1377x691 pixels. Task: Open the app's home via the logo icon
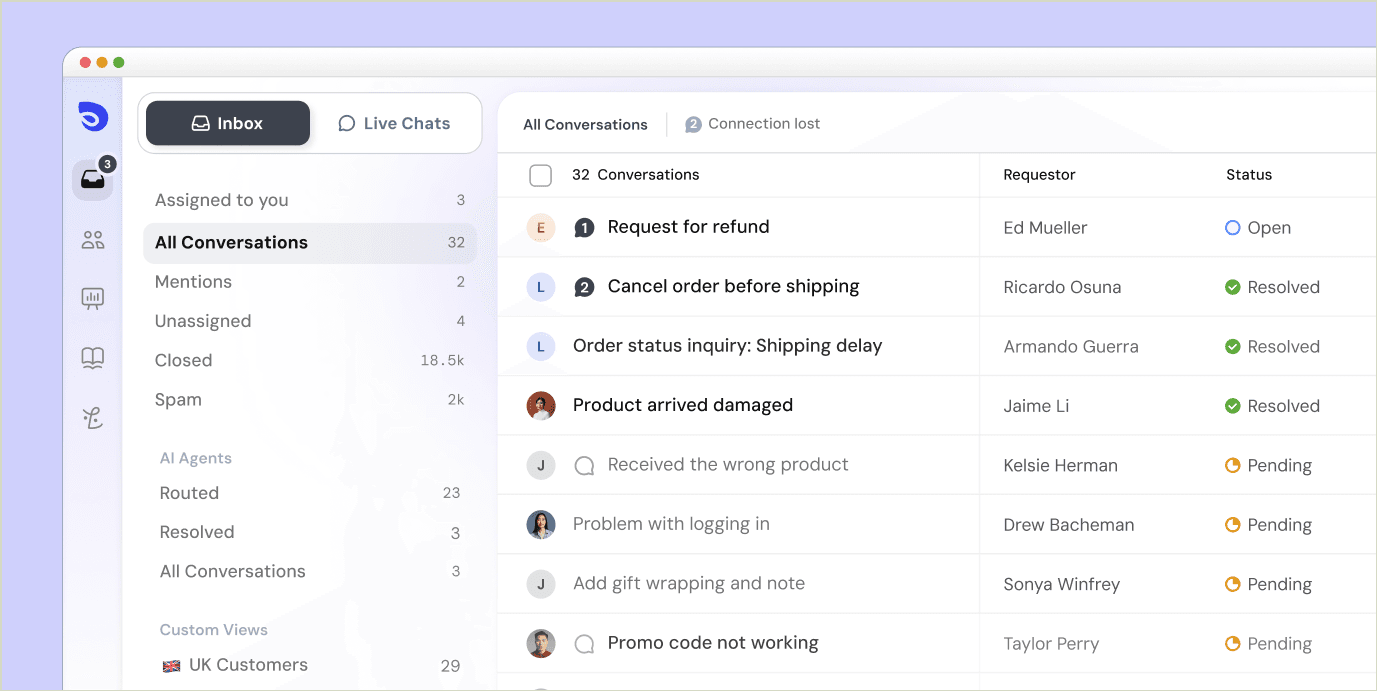pos(92,116)
